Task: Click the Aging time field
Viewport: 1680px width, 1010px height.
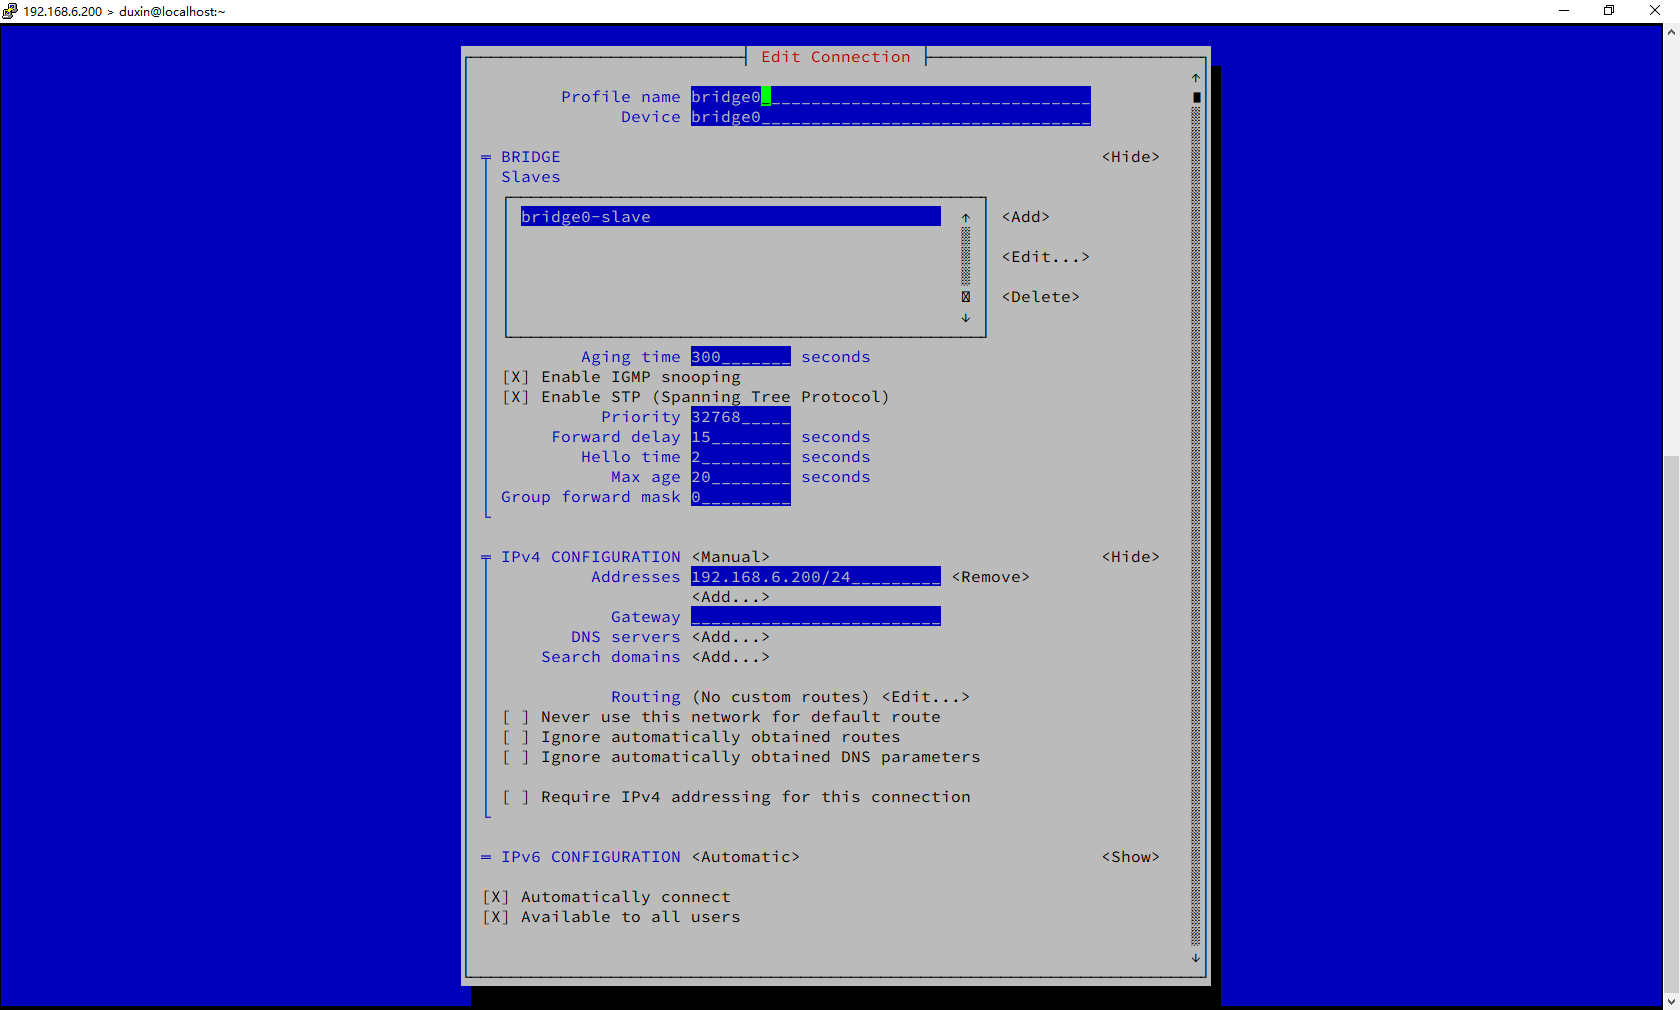Action: point(741,357)
